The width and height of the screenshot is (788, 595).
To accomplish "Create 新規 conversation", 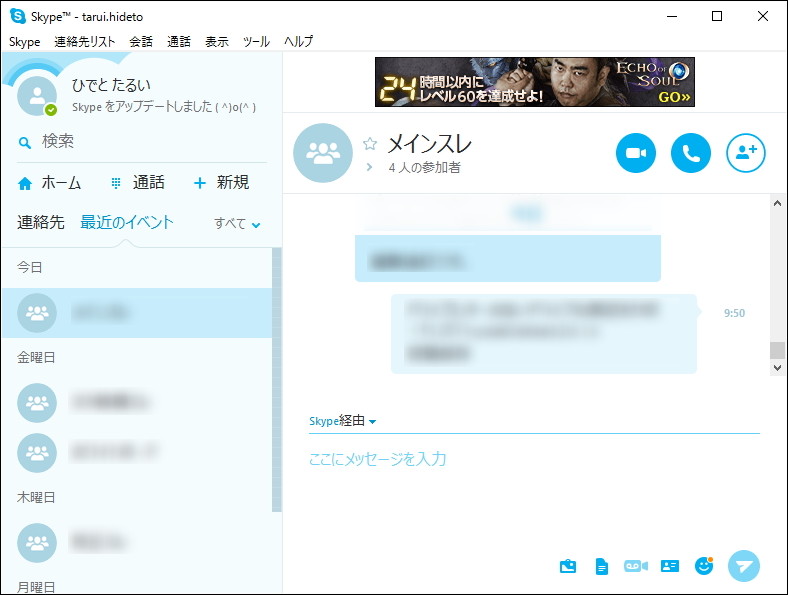I will click(222, 182).
